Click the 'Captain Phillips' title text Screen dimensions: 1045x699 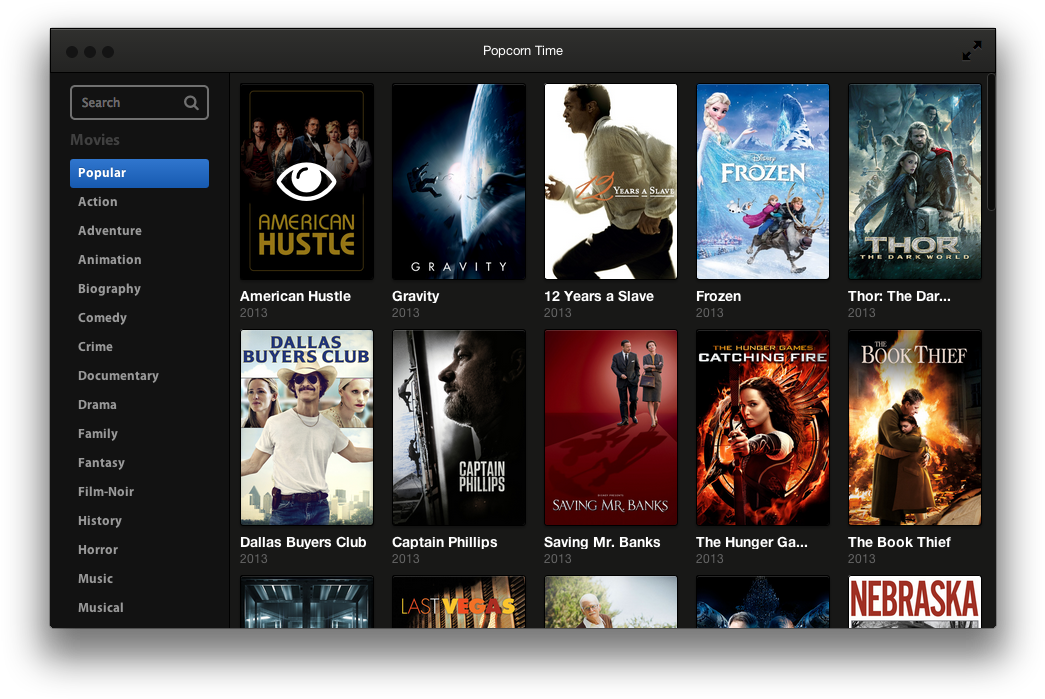click(x=445, y=542)
